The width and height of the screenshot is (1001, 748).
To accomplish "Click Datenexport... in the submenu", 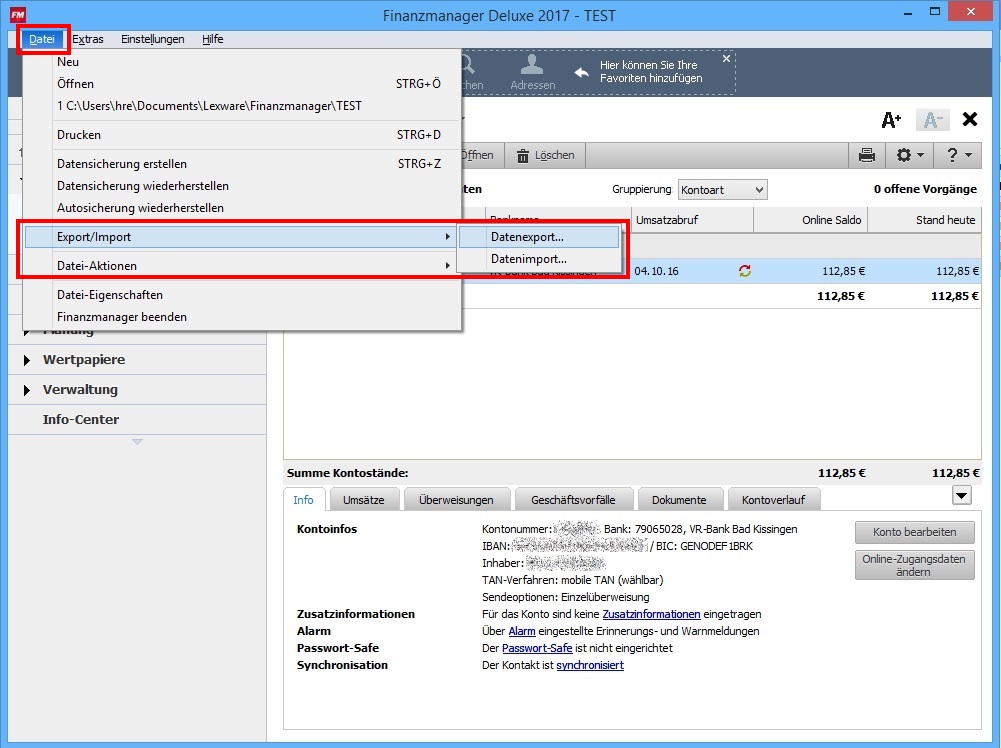I will point(539,237).
